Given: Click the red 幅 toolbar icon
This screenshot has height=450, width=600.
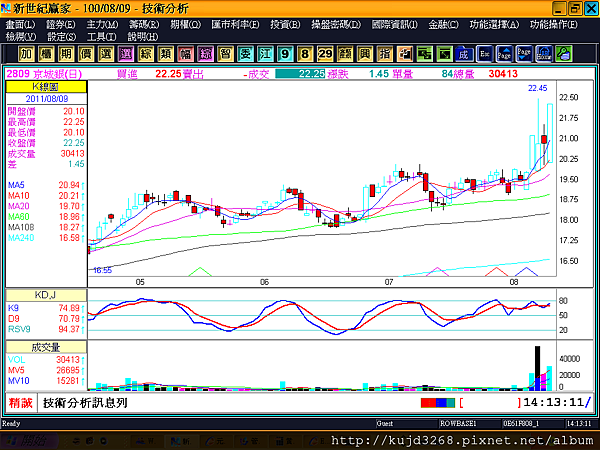Looking at the screenshot, I should point(185,54).
